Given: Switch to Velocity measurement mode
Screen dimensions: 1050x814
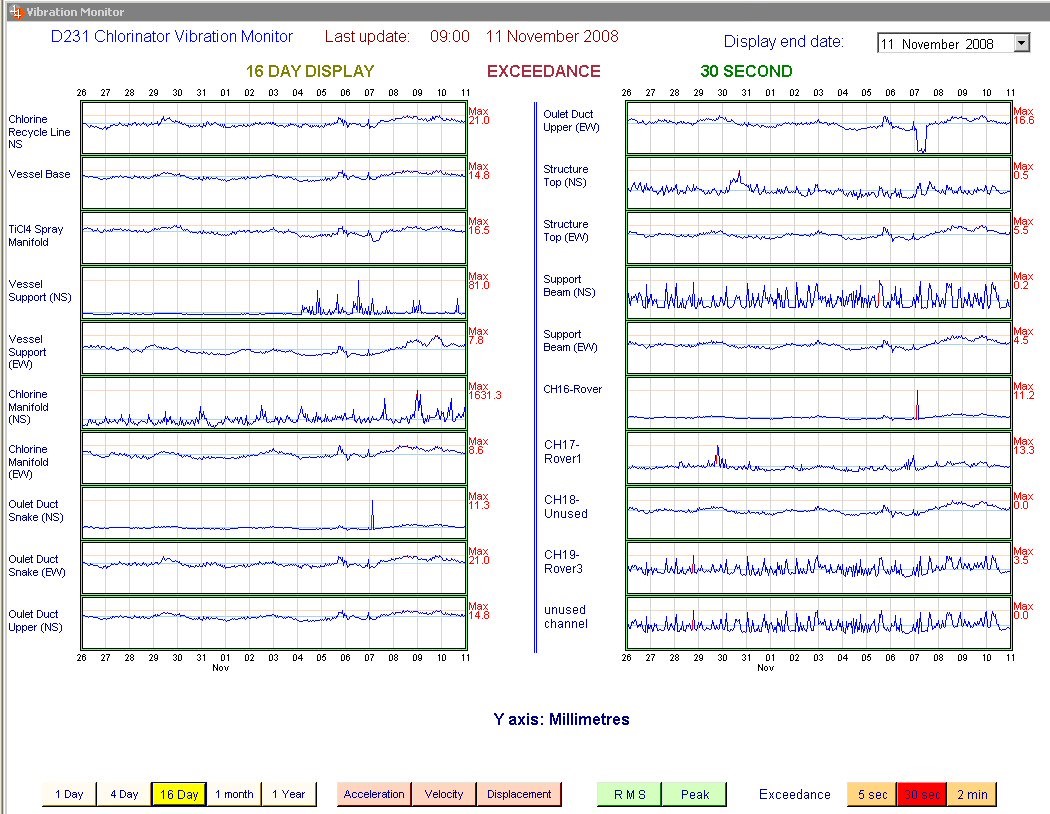Looking at the screenshot, I should pos(444,794).
